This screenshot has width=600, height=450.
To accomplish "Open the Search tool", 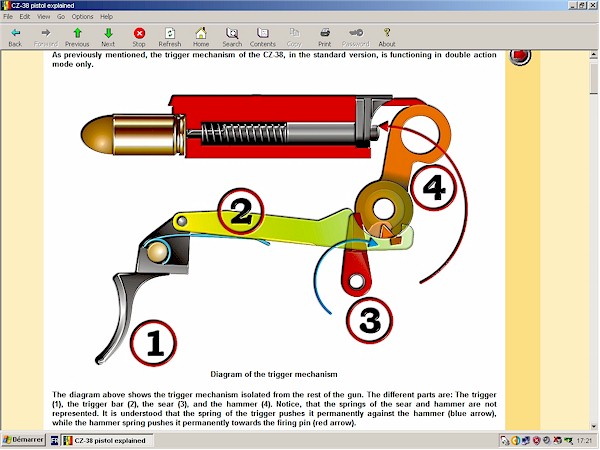I will (x=232, y=37).
